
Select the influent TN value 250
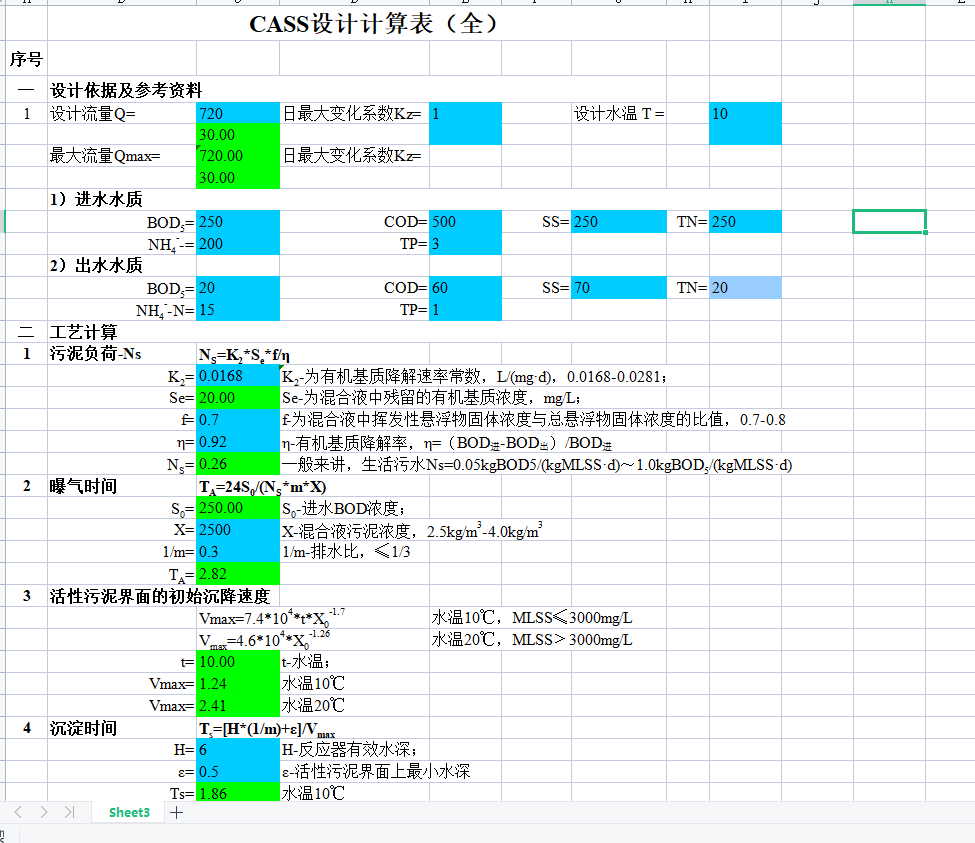pos(745,222)
